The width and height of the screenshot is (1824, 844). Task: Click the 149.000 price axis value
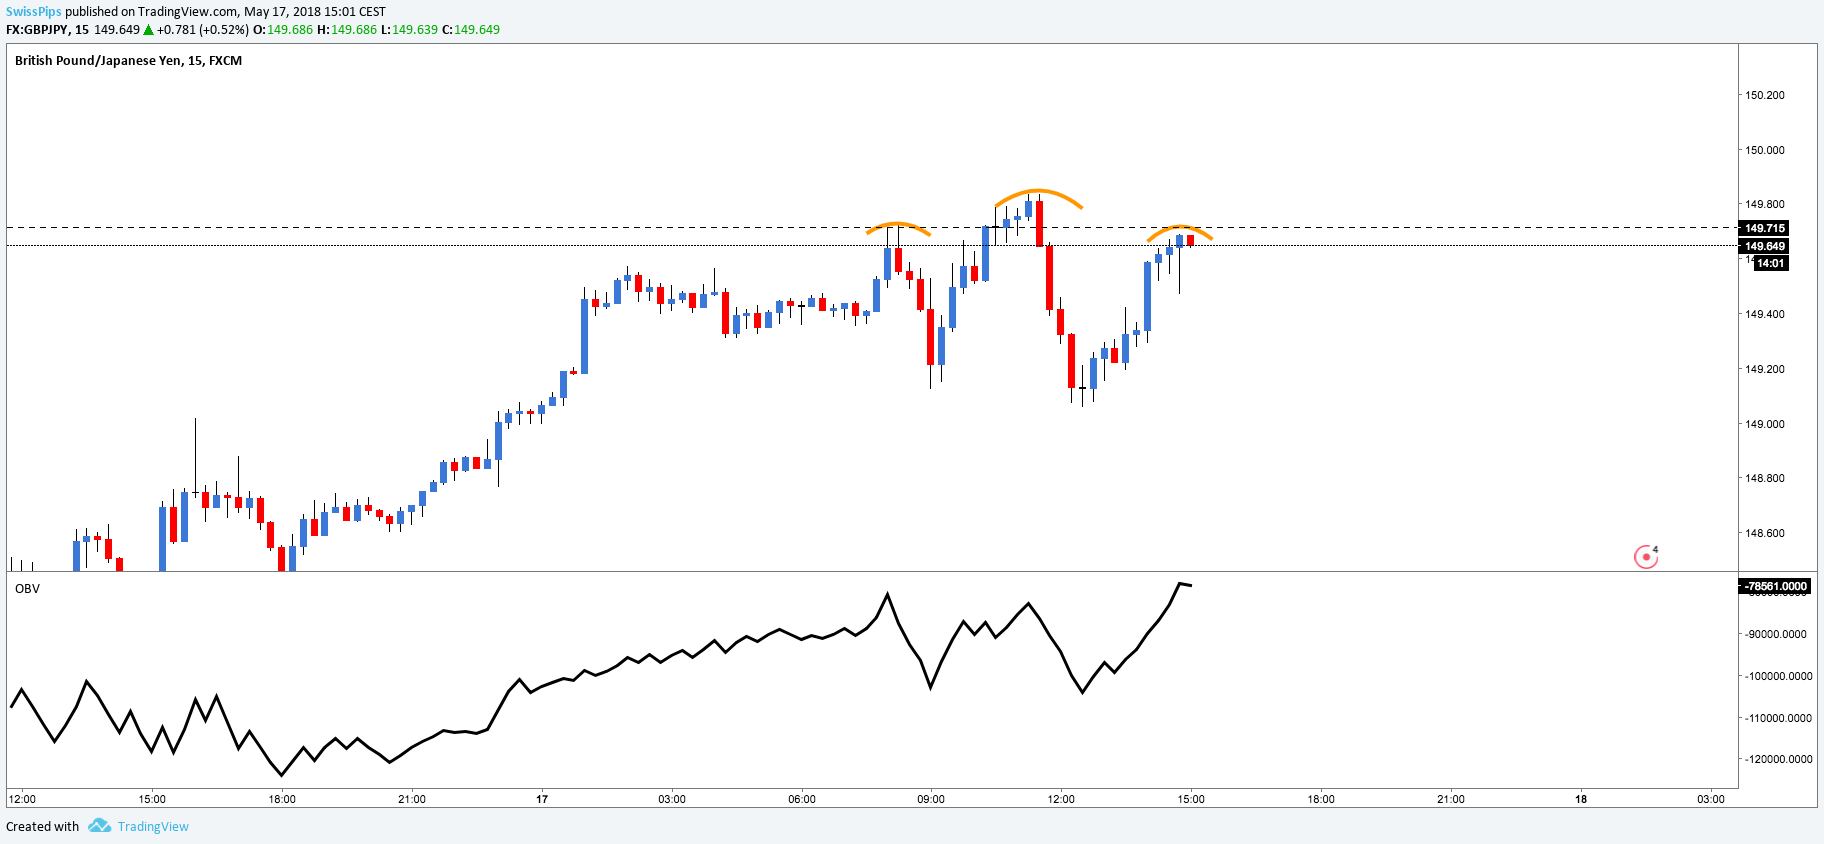1765,424
